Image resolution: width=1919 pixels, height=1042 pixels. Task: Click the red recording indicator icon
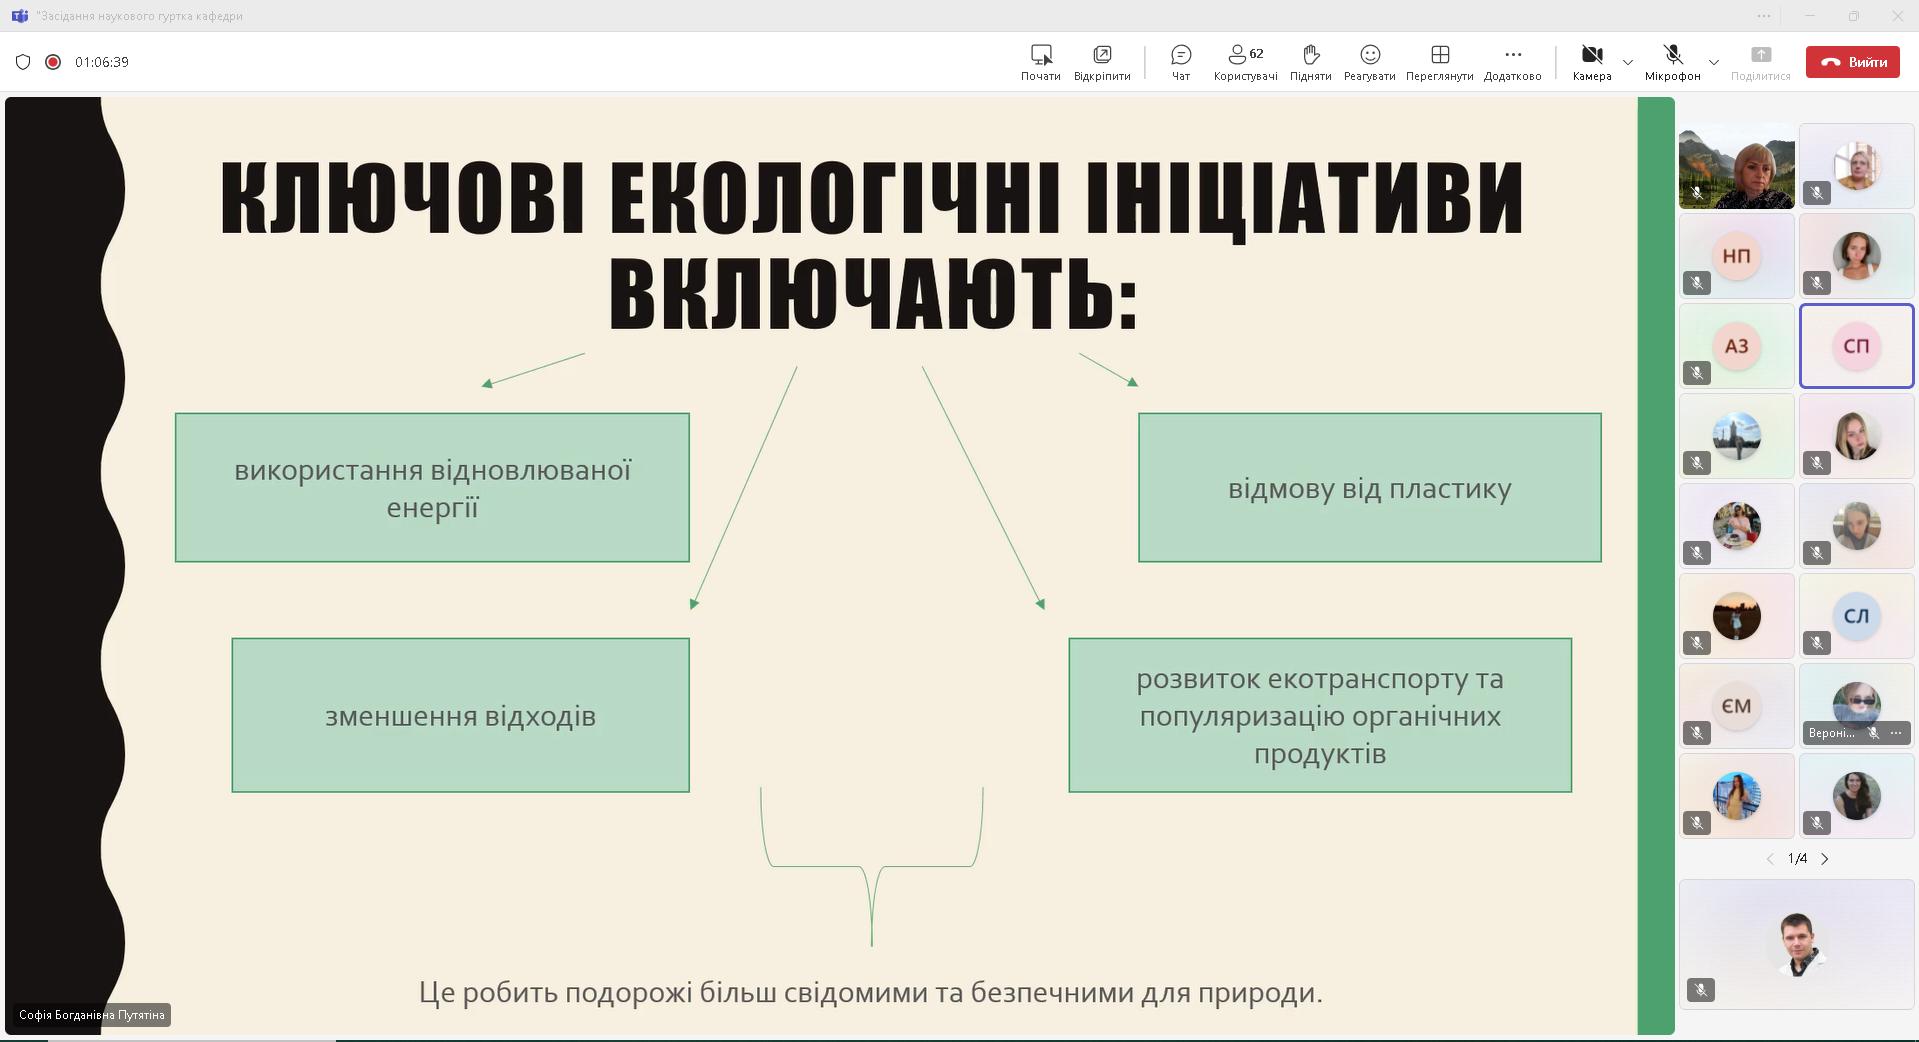click(x=53, y=62)
